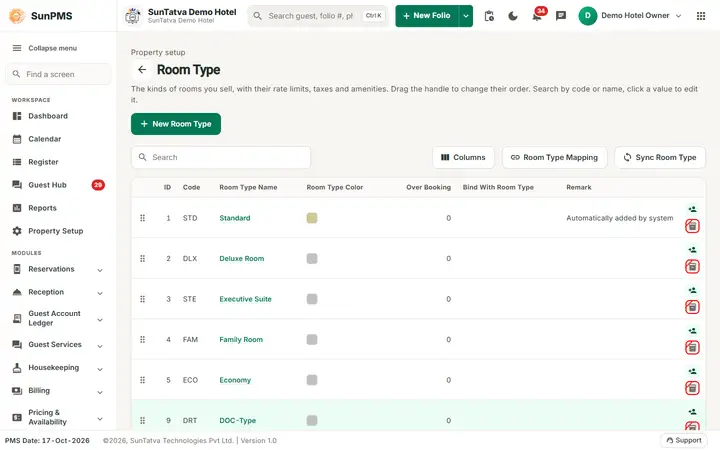Focus the Find a screen field

(58, 74)
